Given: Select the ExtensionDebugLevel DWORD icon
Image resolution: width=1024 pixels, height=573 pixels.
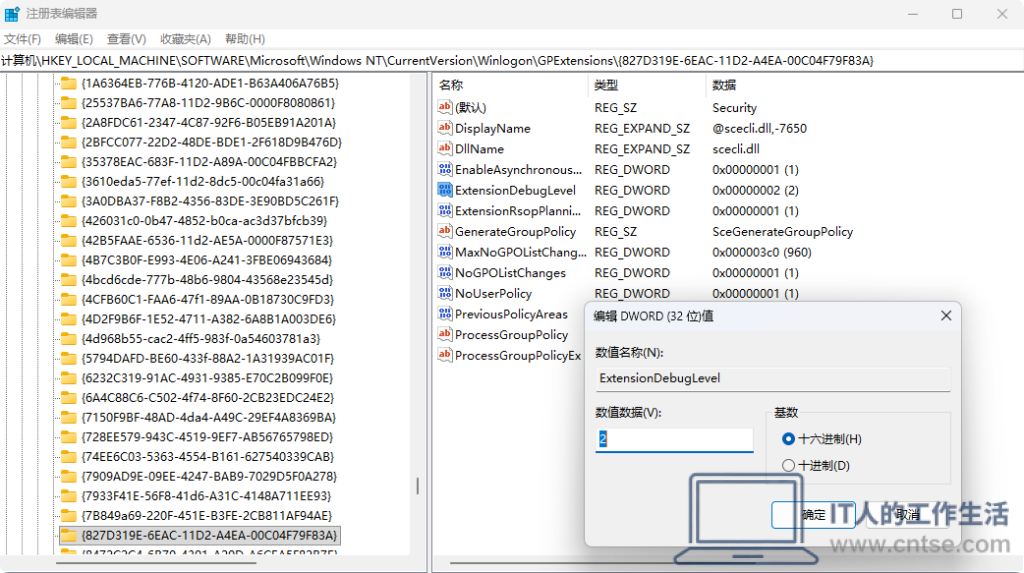Looking at the screenshot, I should click(x=445, y=190).
